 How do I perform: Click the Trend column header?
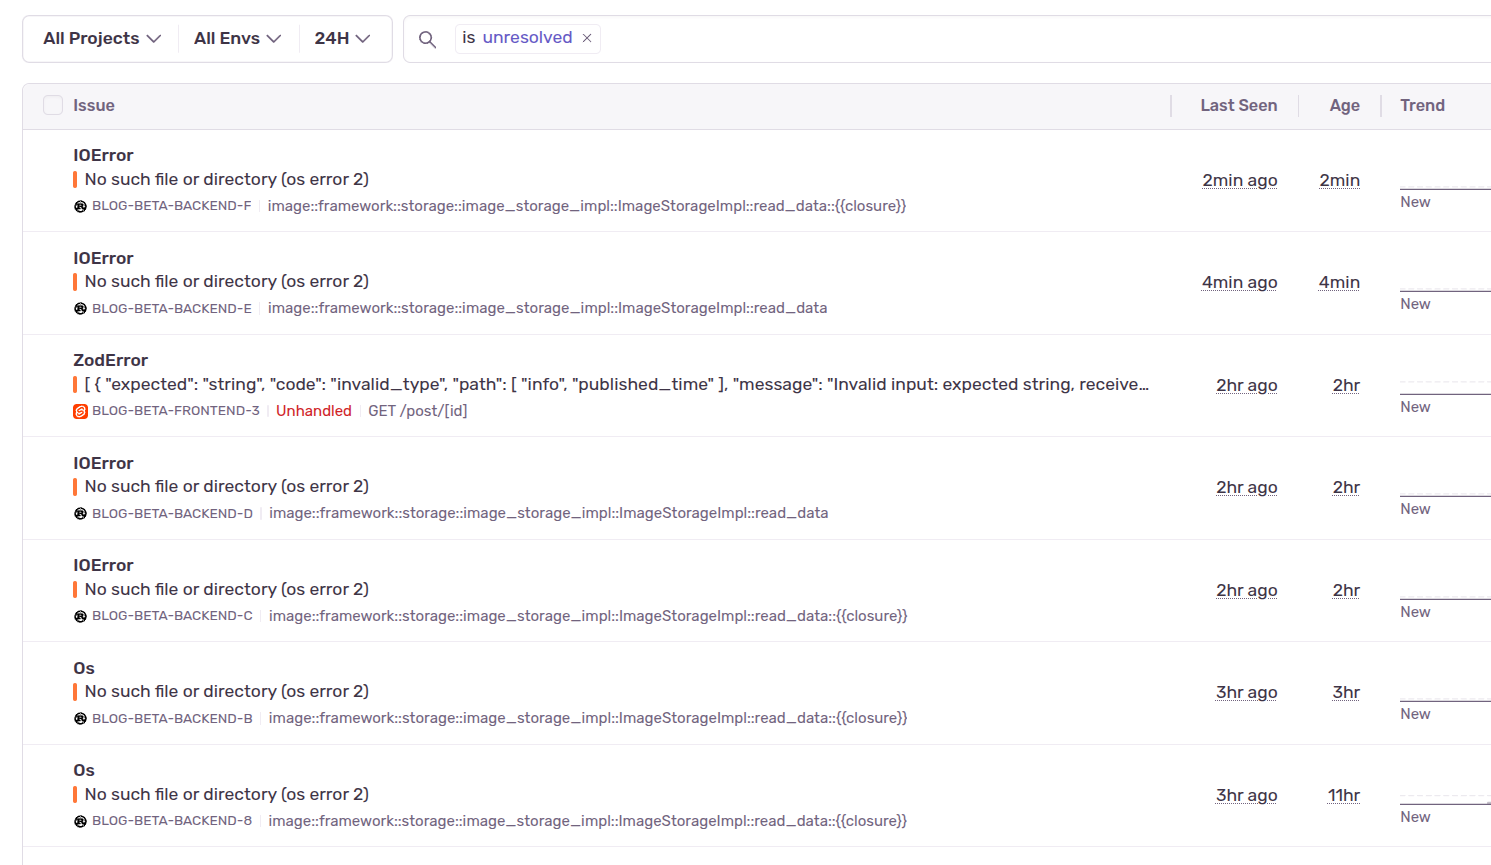coord(1422,105)
